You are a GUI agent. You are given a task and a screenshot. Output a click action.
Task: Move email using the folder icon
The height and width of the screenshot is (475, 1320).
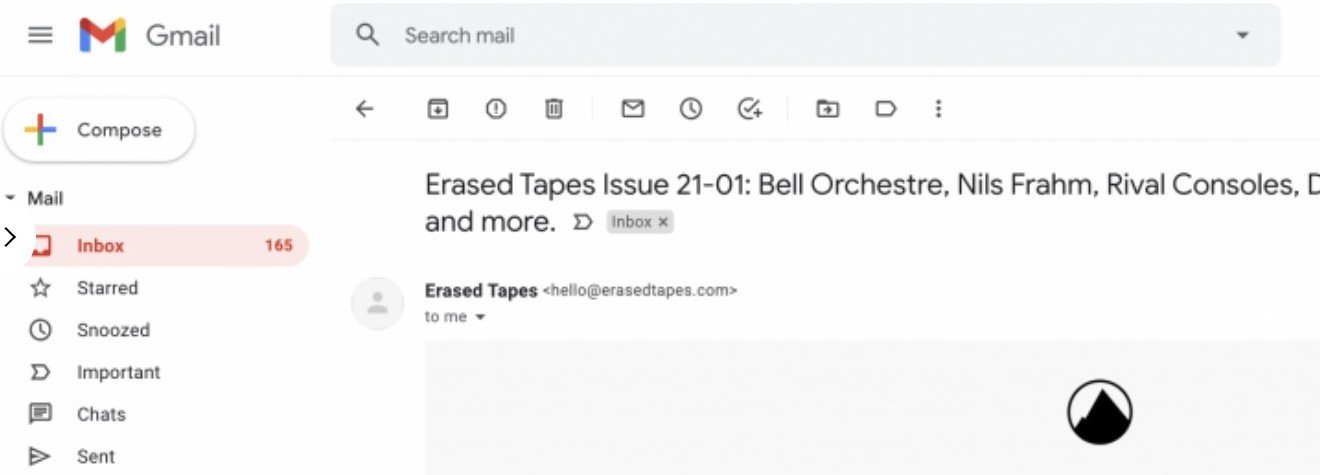coord(827,109)
